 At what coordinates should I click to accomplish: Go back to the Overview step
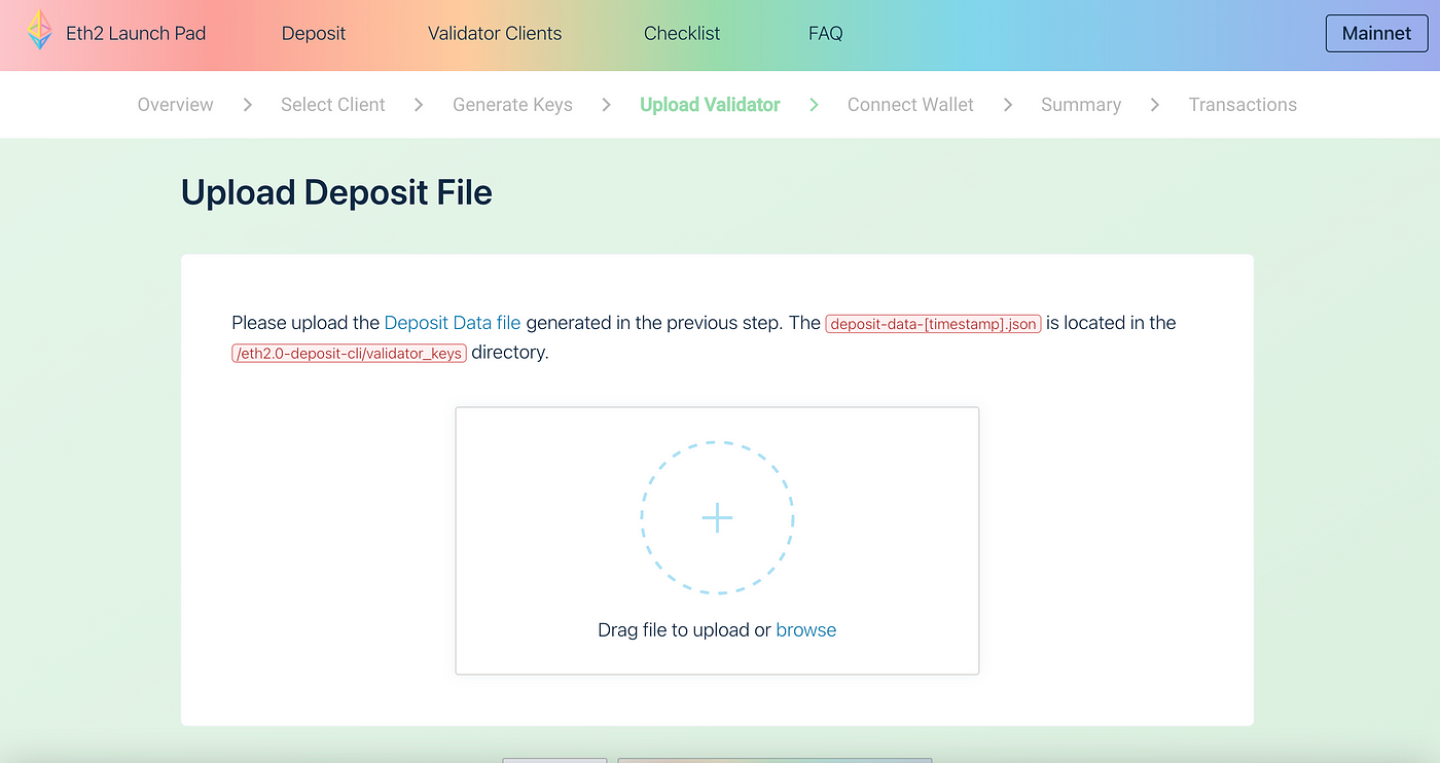[x=175, y=105]
